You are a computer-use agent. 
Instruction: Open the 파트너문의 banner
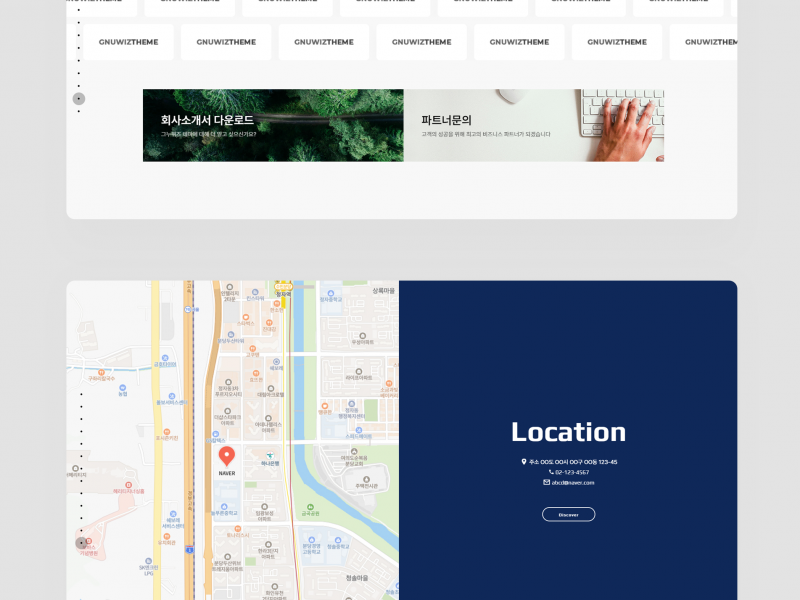pyautogui.click(x=534, y=126)
